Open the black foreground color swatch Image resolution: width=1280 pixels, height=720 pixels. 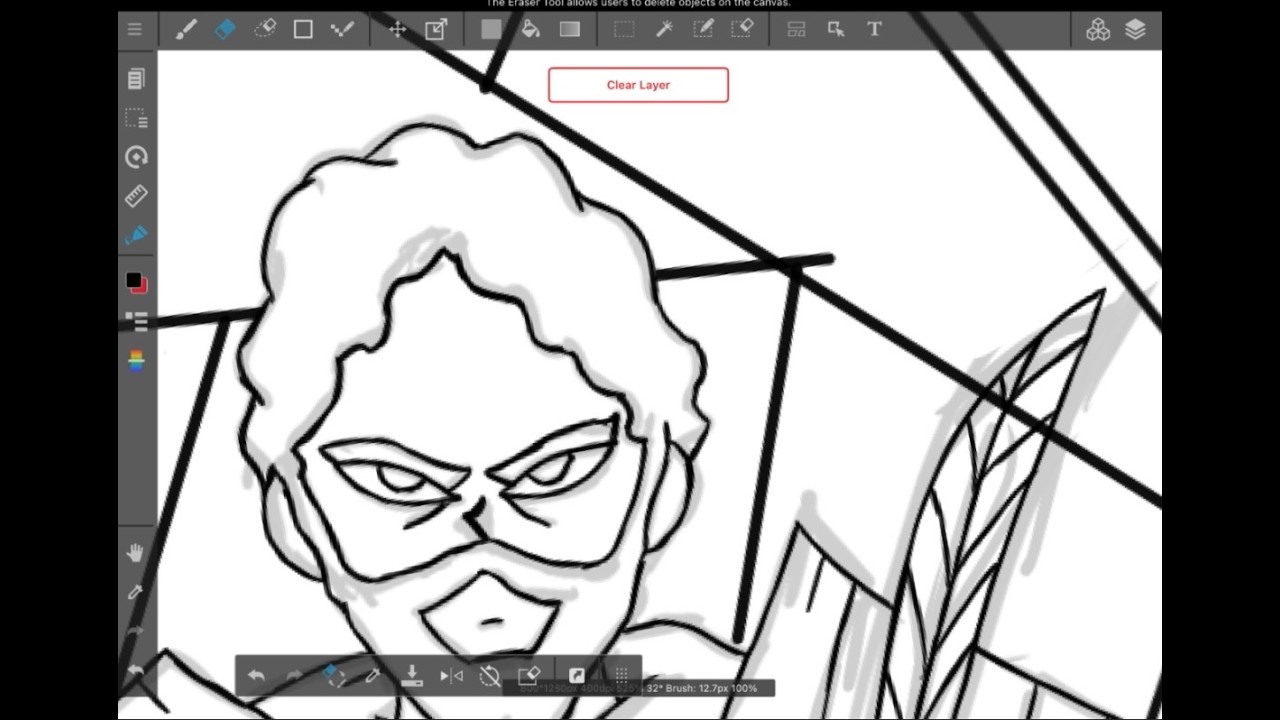(133, 281)
